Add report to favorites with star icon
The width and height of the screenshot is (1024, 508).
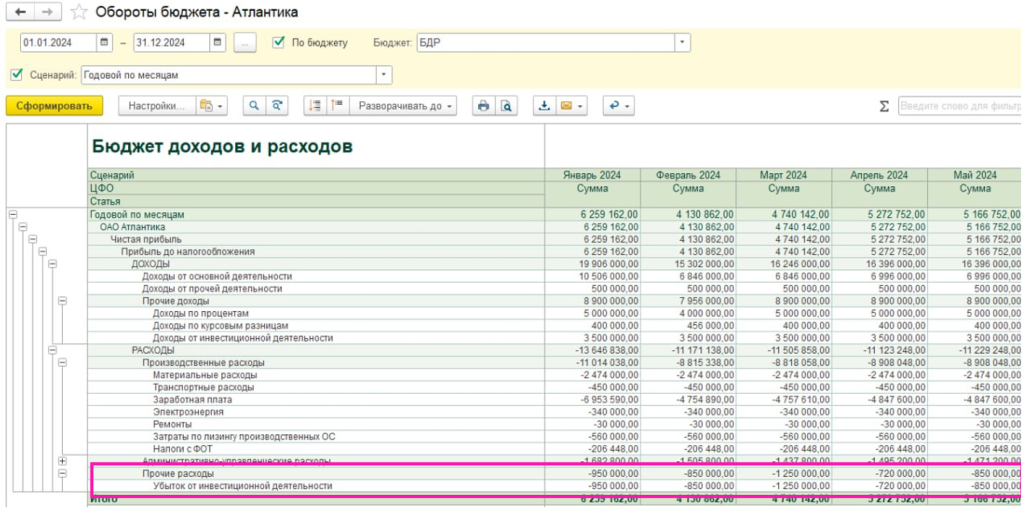tap(80, 12)
